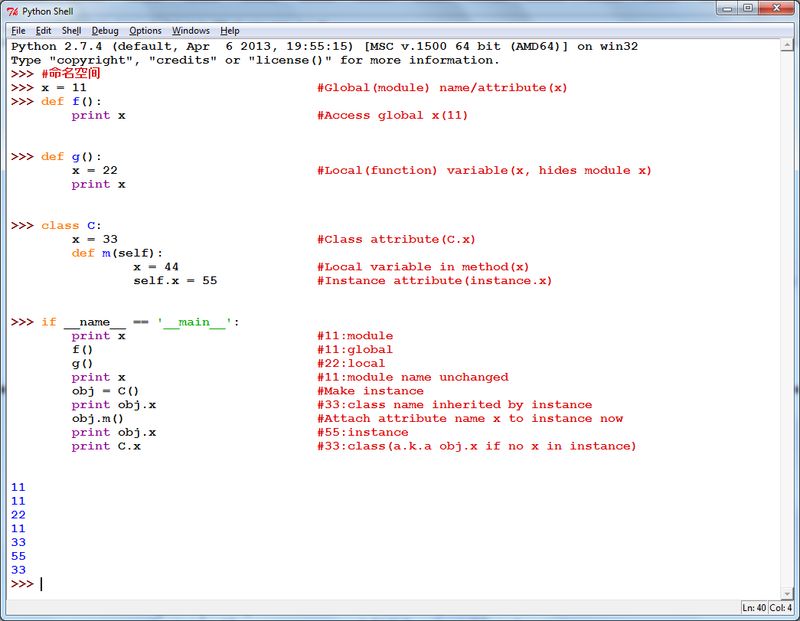Click the Python 2.7.4 version banner line
This screenshot has width=800, height=621.
[324, 46]
